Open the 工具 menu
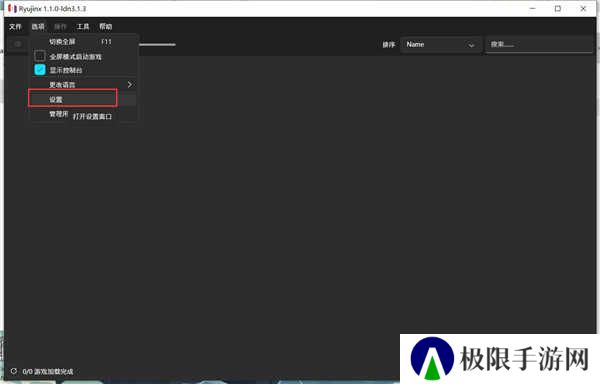 pyautogui.click(x=83, y=26)
